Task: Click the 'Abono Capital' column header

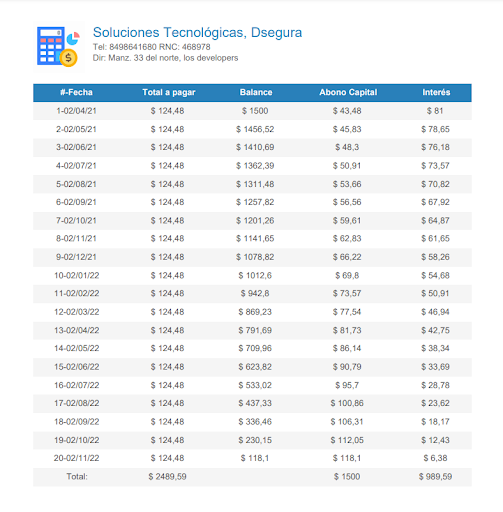Action: pos(348,92)
